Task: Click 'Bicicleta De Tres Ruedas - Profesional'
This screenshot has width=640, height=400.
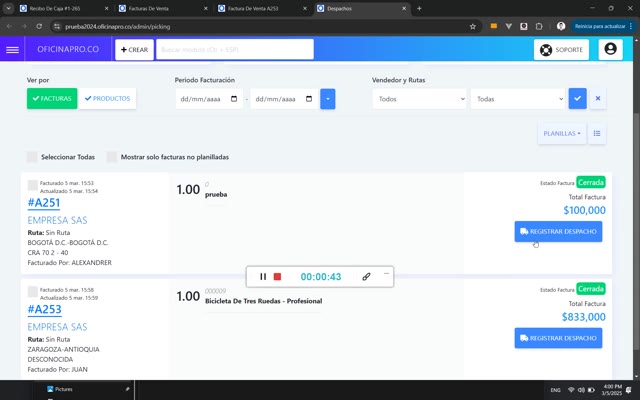Action: coord(263,301)
